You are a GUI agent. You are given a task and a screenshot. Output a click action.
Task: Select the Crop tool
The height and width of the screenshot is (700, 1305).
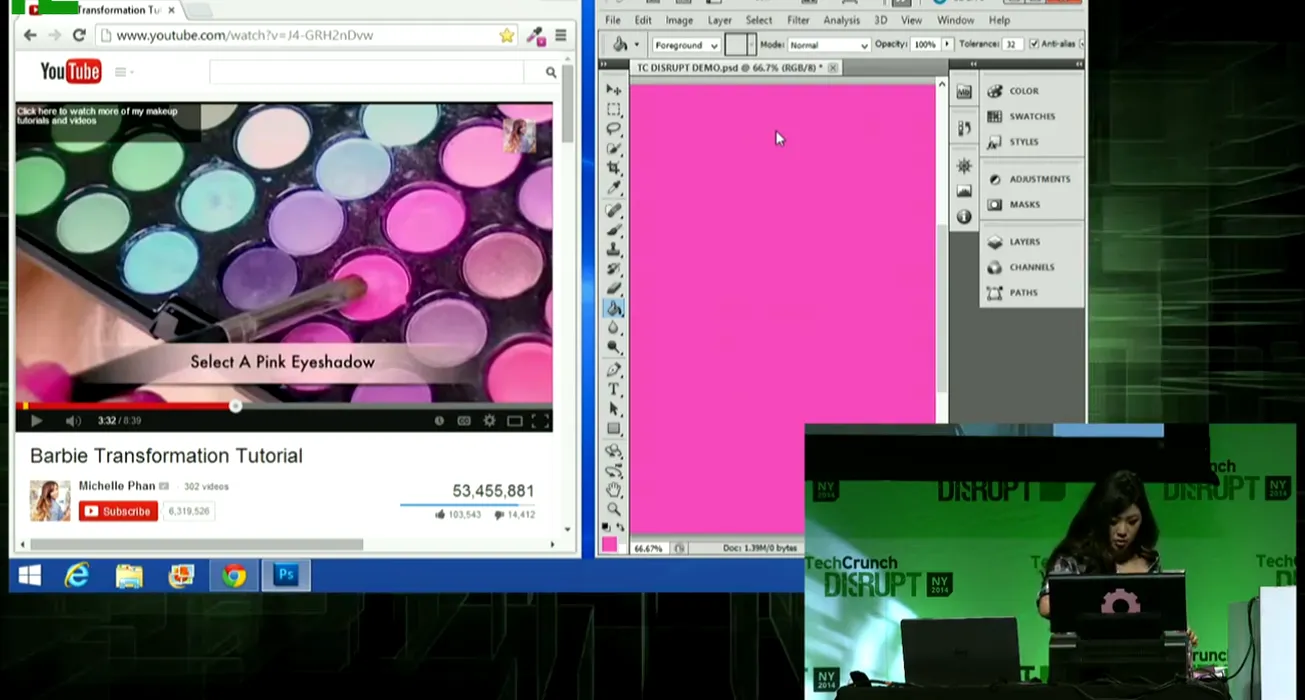pos(614,168)
